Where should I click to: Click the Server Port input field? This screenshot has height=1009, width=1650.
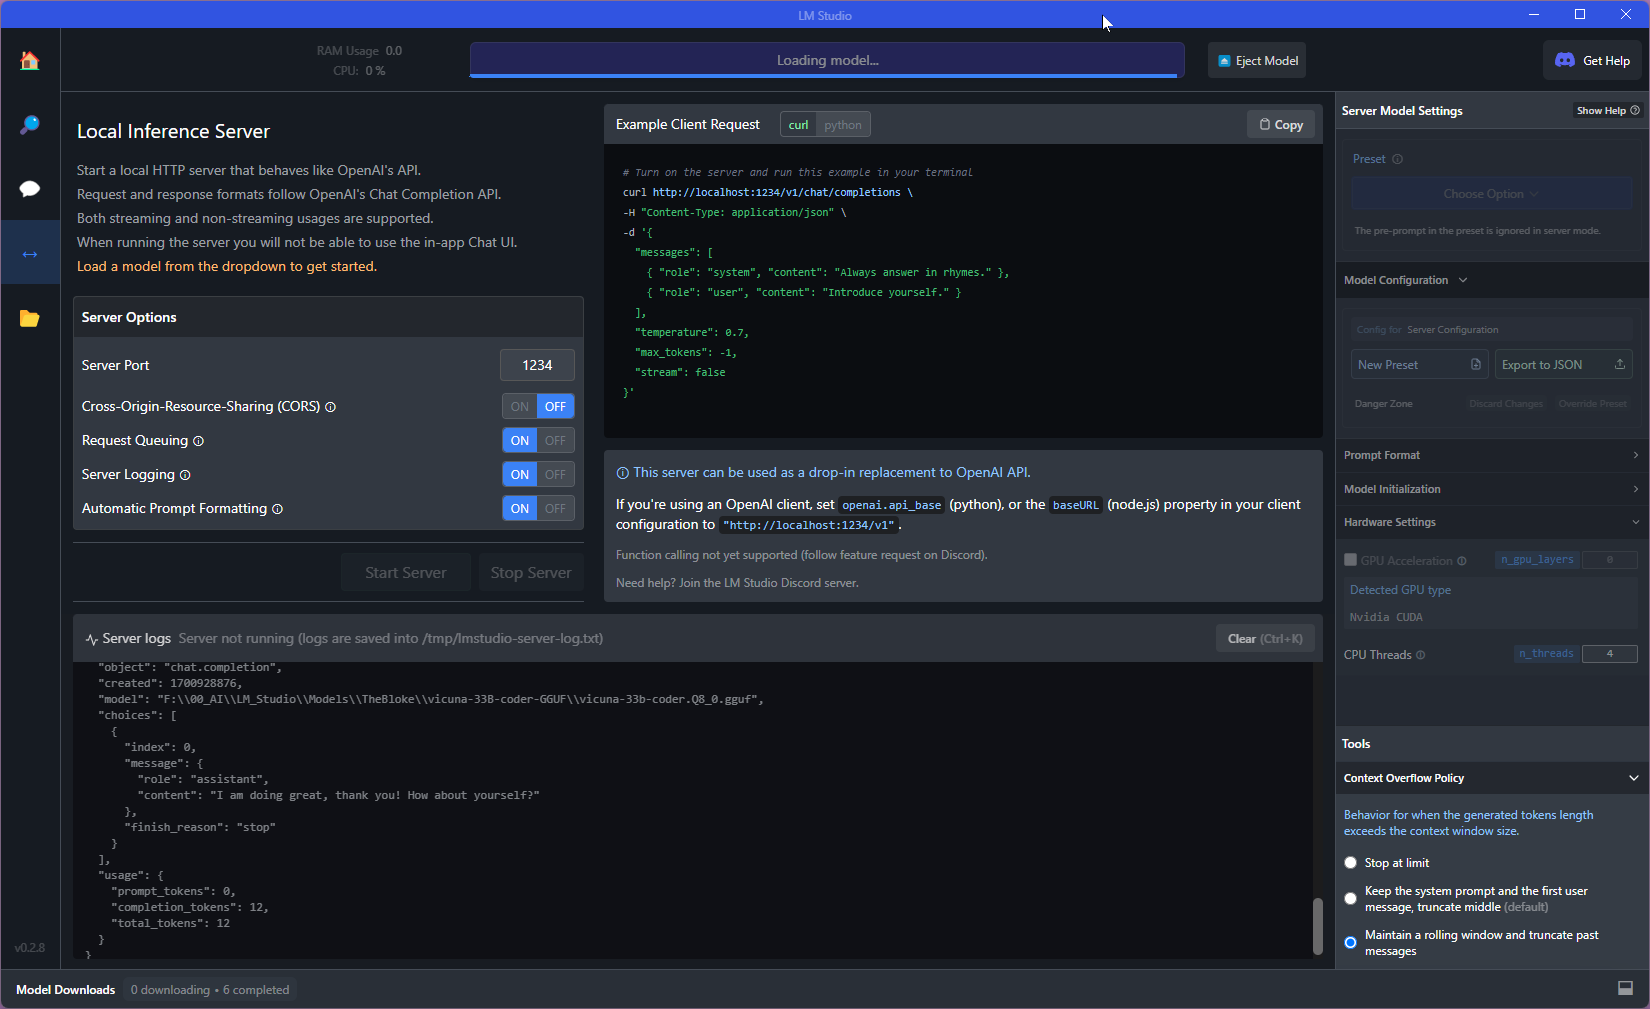[537, 365]
